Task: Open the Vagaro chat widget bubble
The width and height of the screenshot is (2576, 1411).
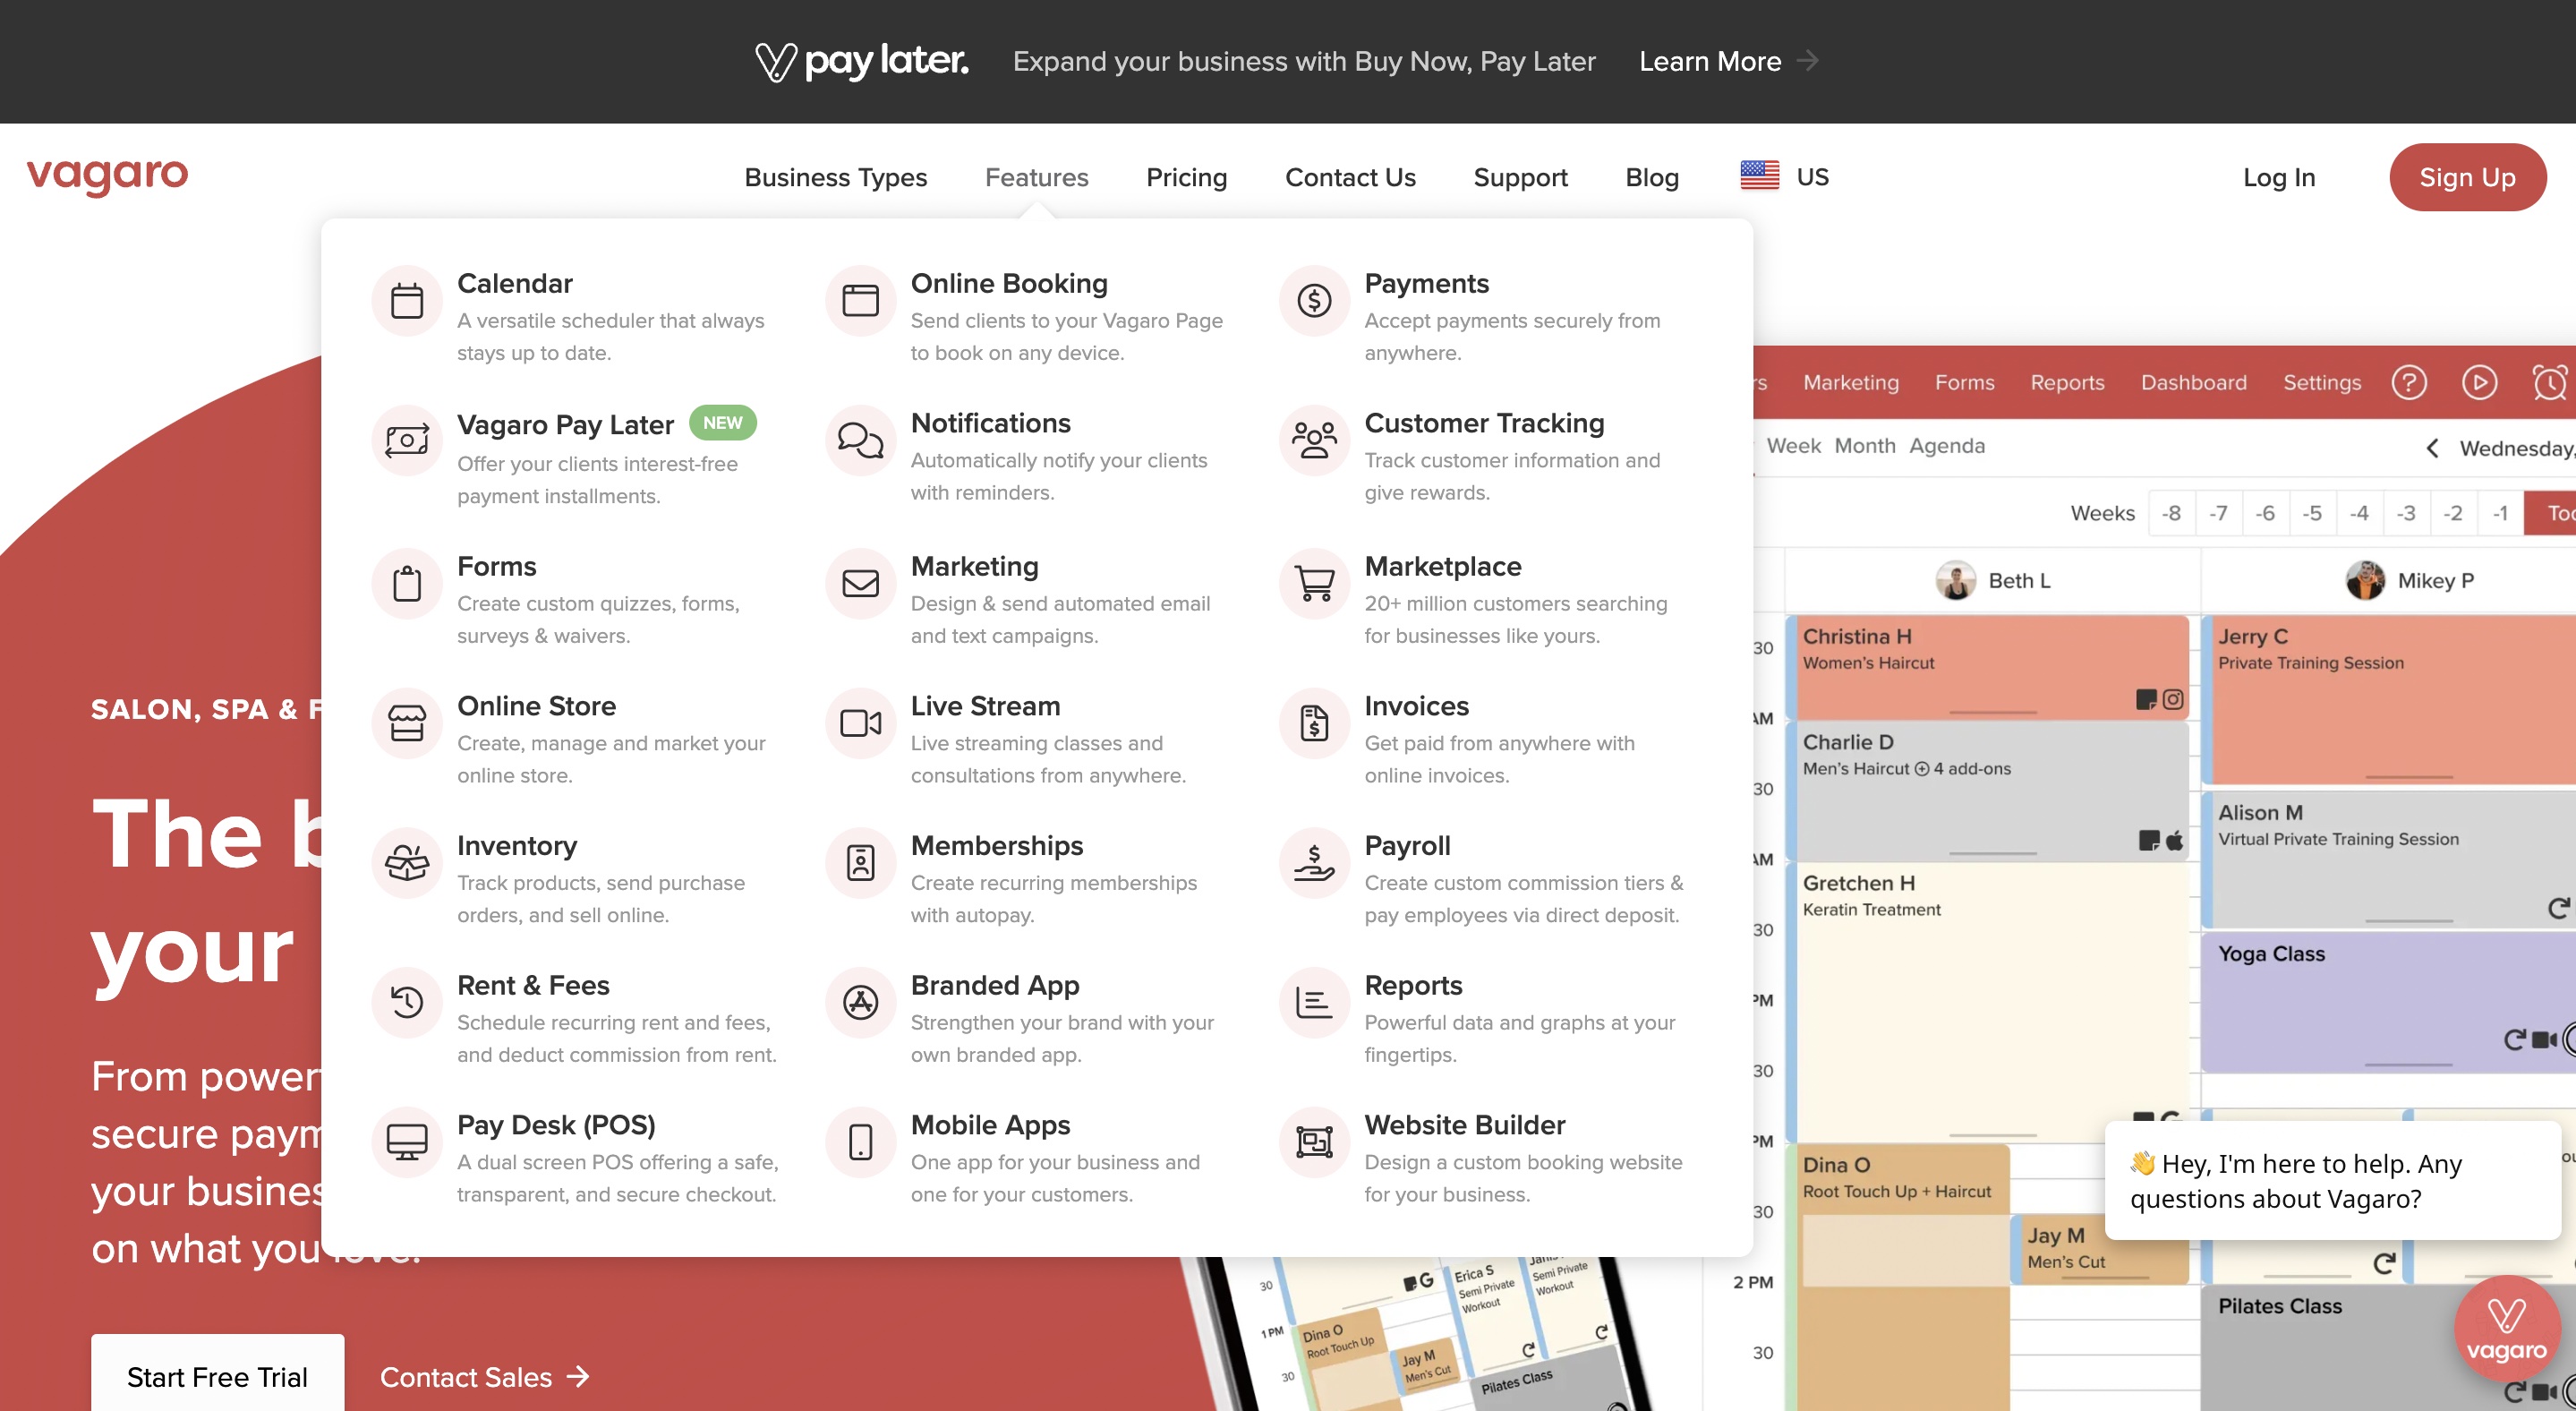Action: click(x=2506, y=1329)
